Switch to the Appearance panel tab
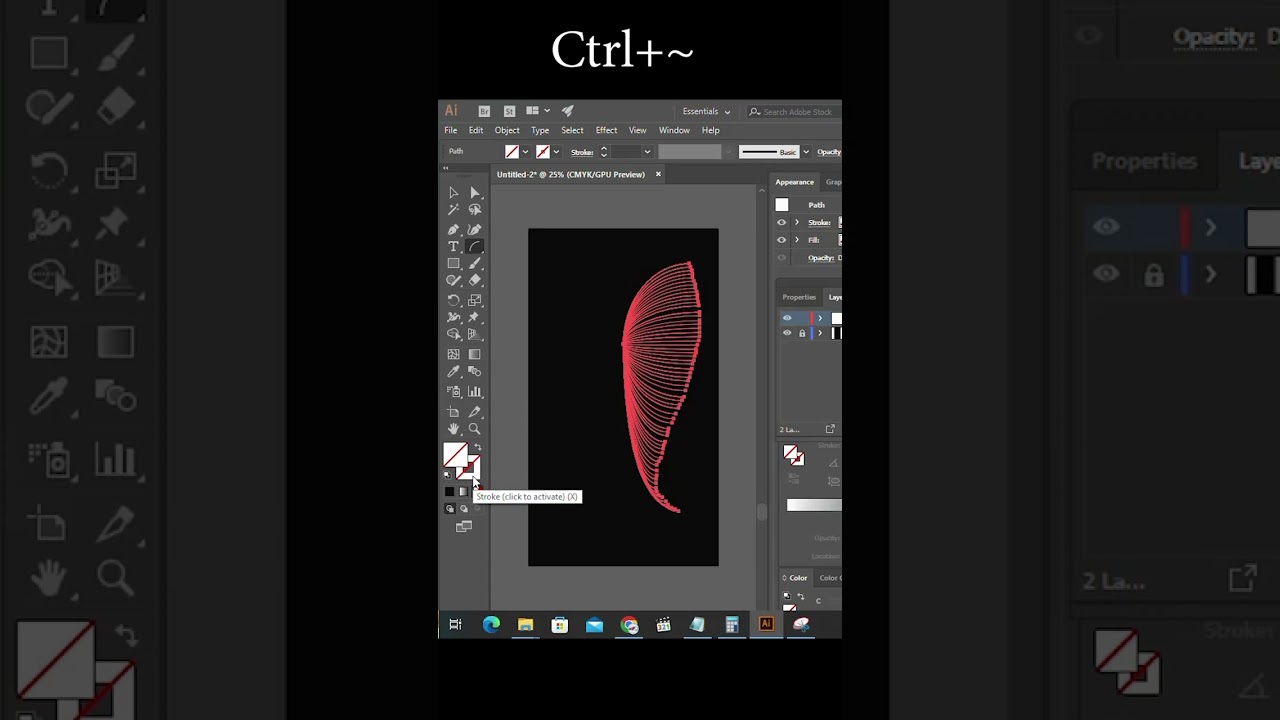Viewport: 1280px width, 720px height. pyautogui.click(x=794, y=182)
